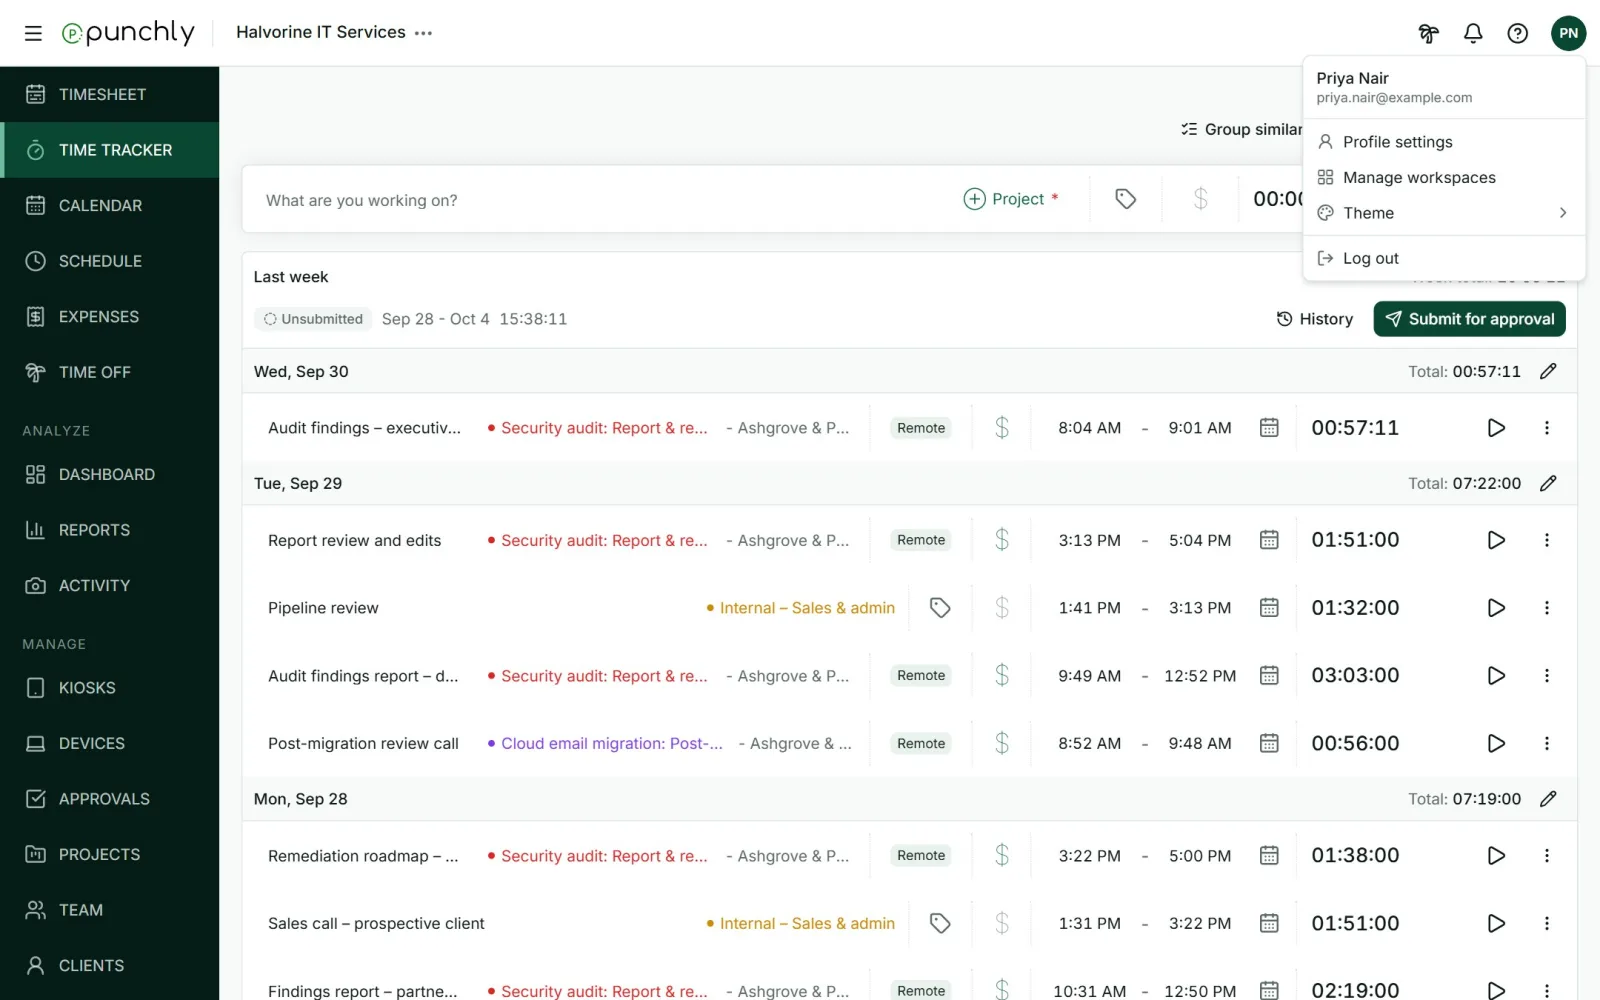Edit Wed, Sep 30 day with pencil icon
This screenshot has height=1000, width=1600.
(1548, 371)
